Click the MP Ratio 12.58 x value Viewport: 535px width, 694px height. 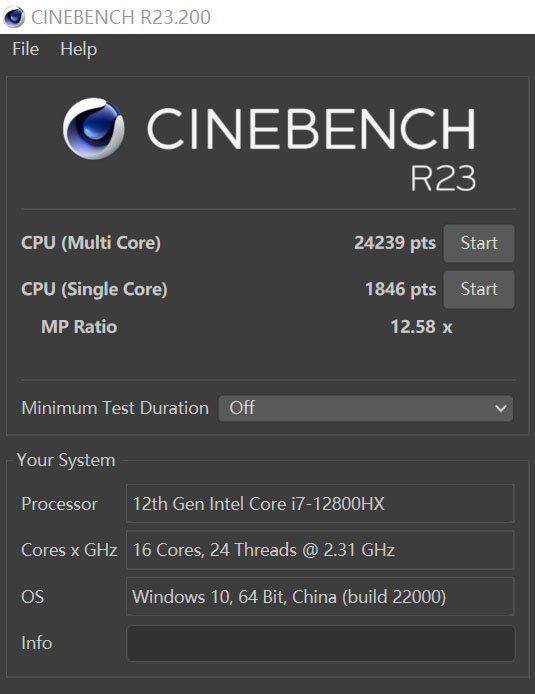click(421, 327)
